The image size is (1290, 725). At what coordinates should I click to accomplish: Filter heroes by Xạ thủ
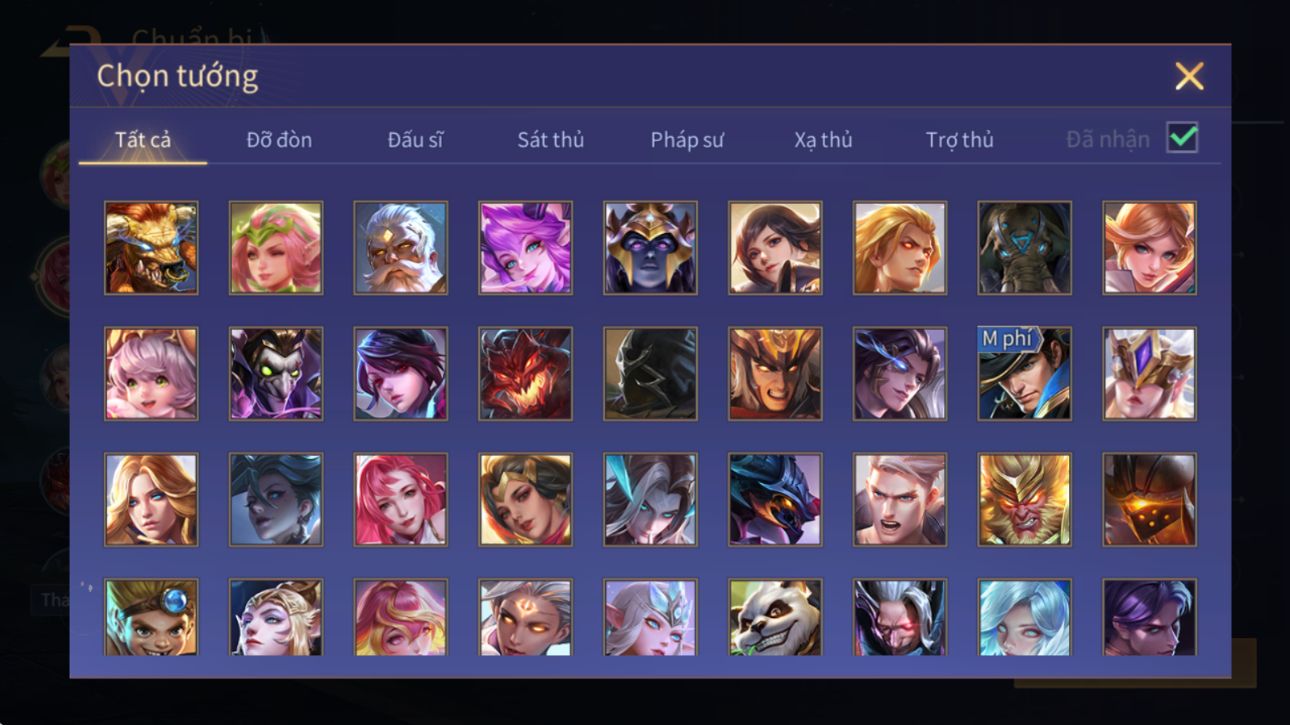click(823, 140)
